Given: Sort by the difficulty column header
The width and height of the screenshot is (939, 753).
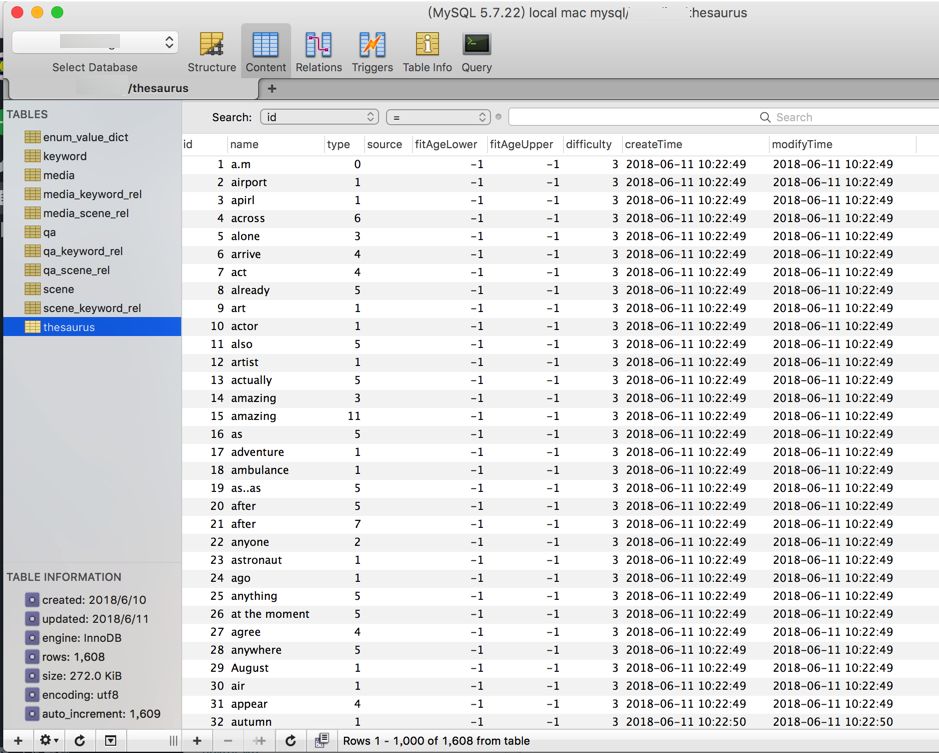Looking at the screenshot, I should [592, 144].
